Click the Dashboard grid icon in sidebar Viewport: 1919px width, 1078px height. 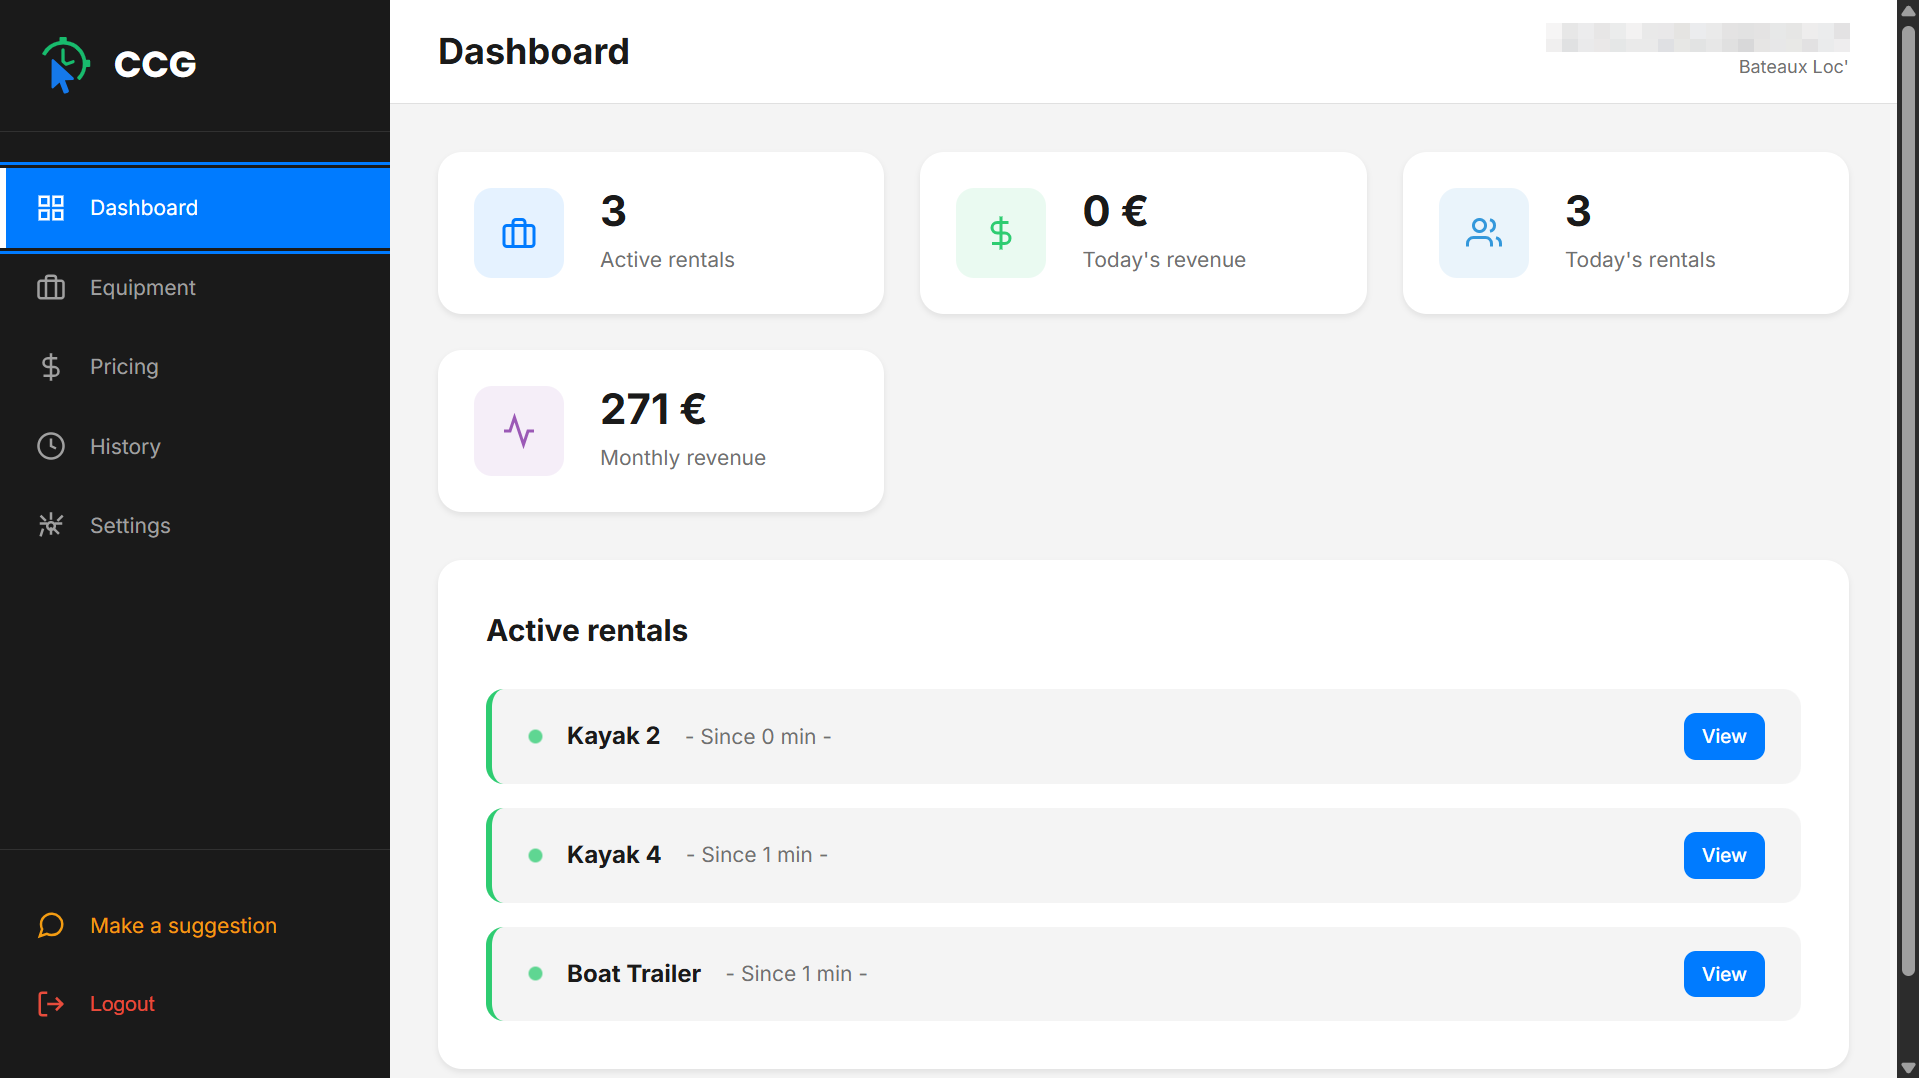point(51,208)
